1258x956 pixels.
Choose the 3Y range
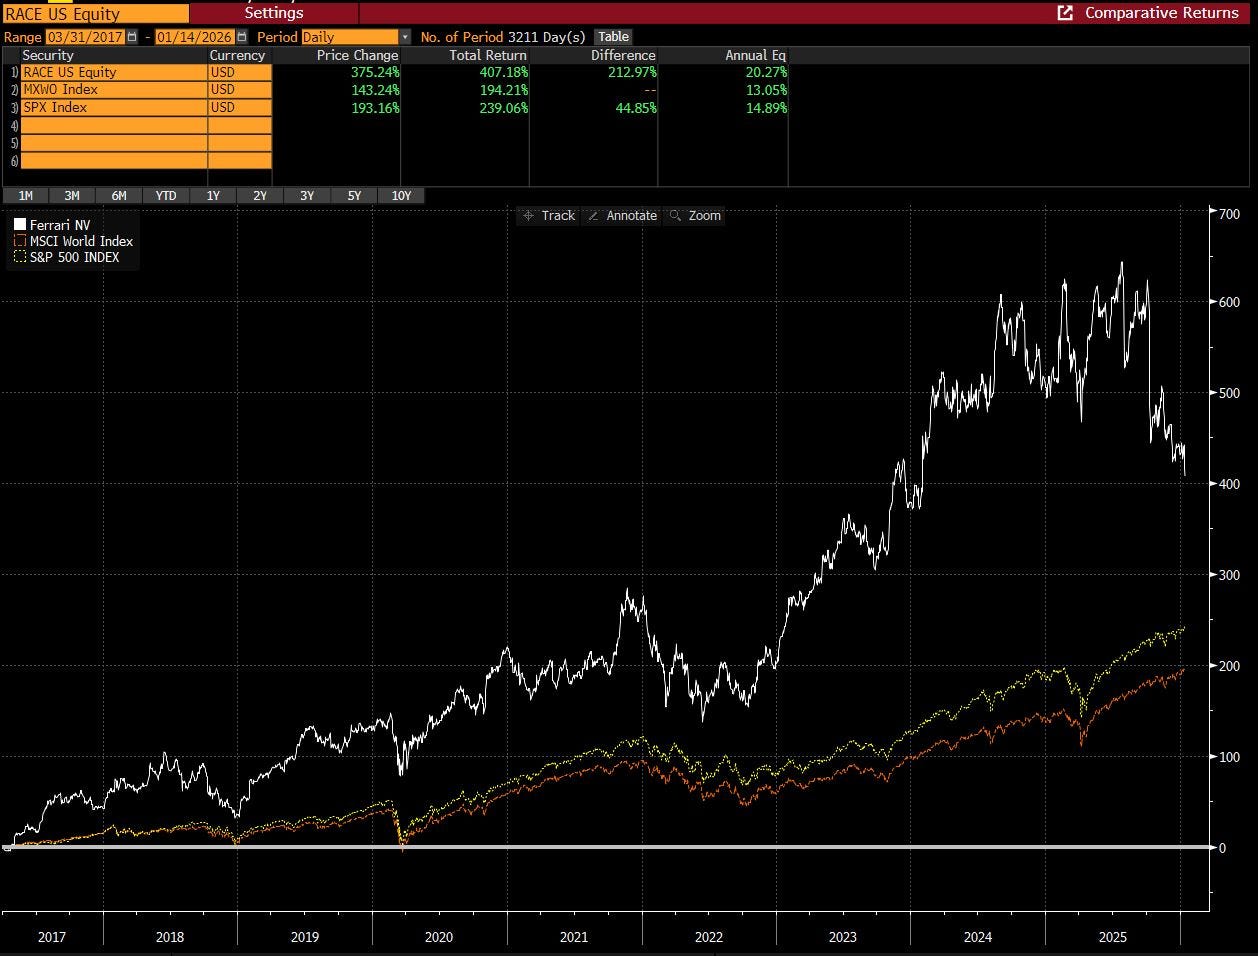tap(307, 196)
